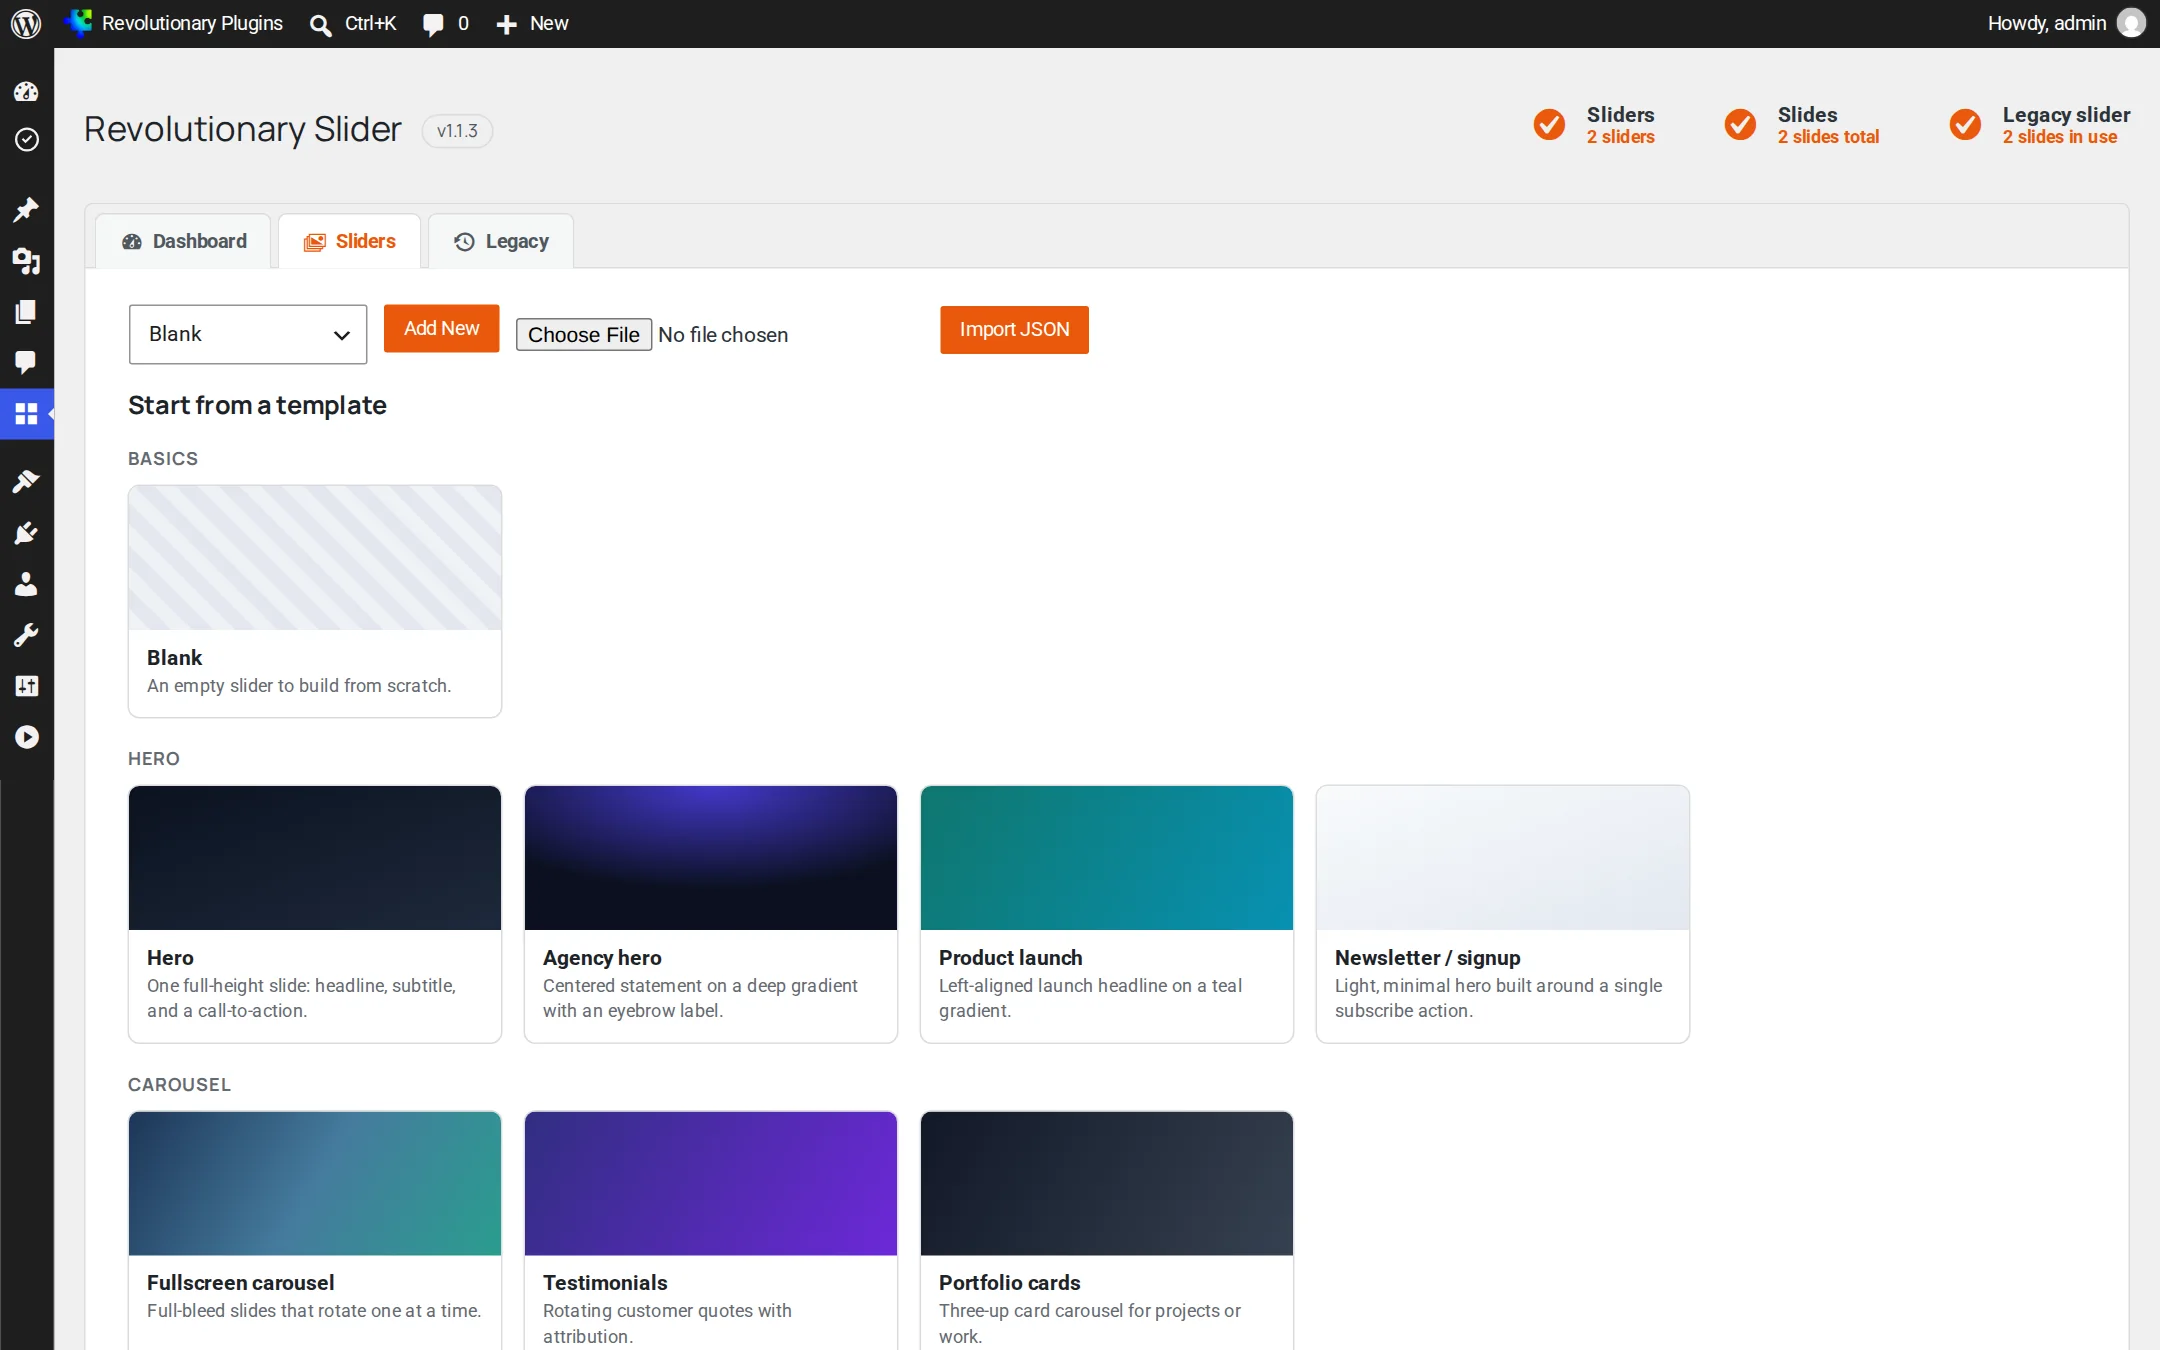Pick the Agency hero template
The height and width of the screenshot is (1350, 2160).
[711, 914]
